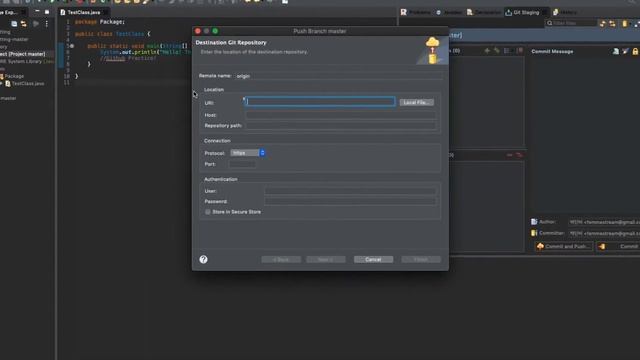Maximize the Package Explorer panel

(47, 12)
